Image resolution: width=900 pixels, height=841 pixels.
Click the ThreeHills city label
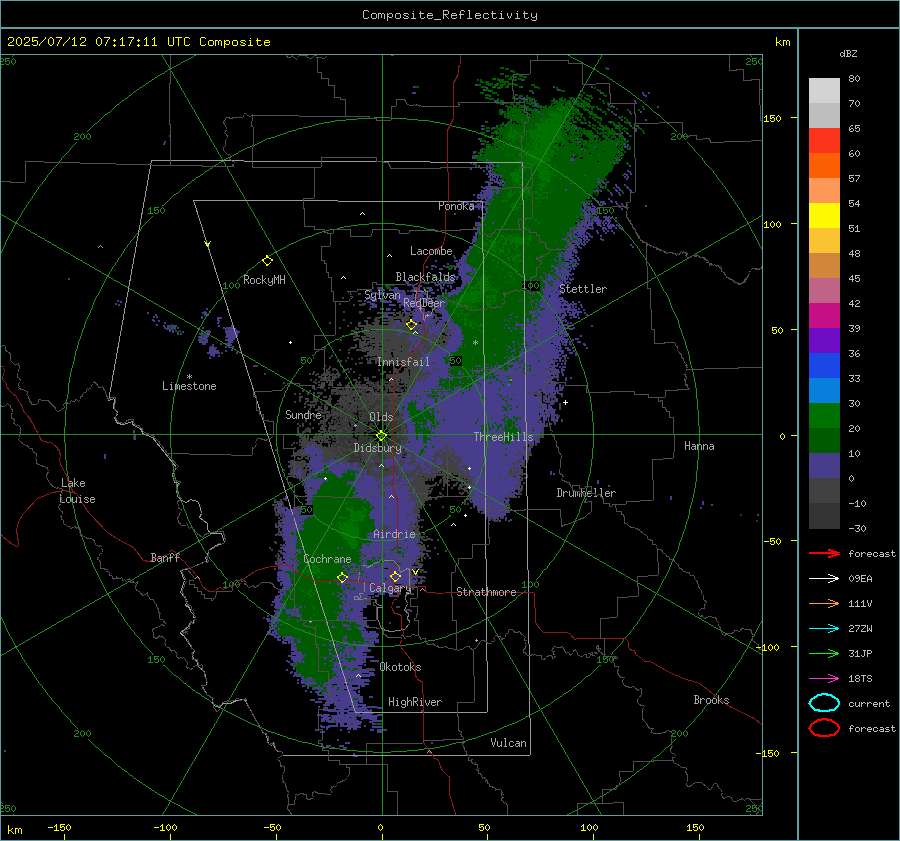pos(503,437)
